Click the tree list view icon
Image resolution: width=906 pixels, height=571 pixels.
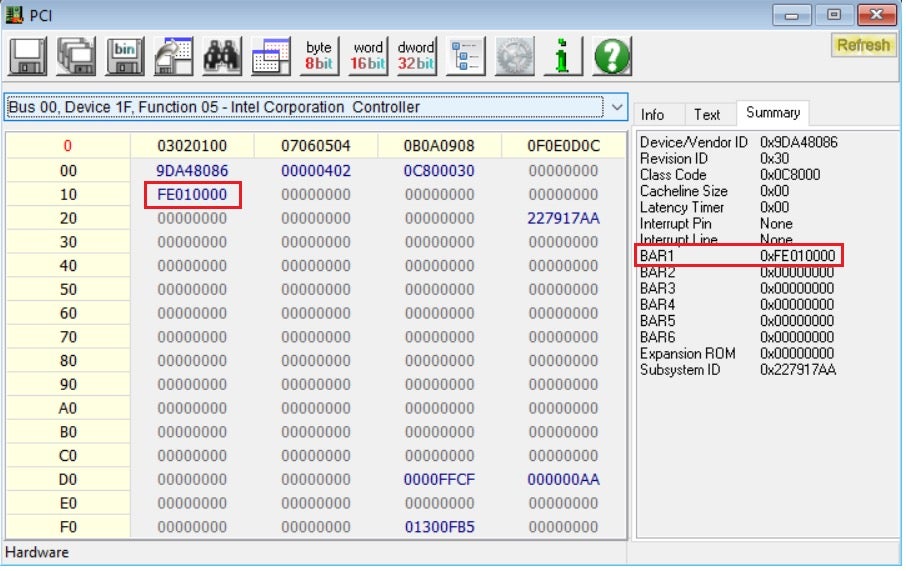coord(465,56)
